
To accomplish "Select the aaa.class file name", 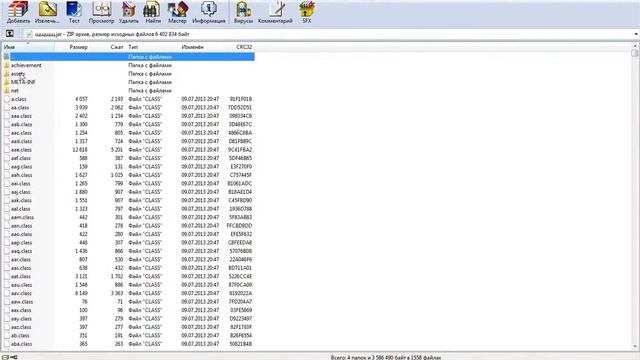I will tap(21, 116).
